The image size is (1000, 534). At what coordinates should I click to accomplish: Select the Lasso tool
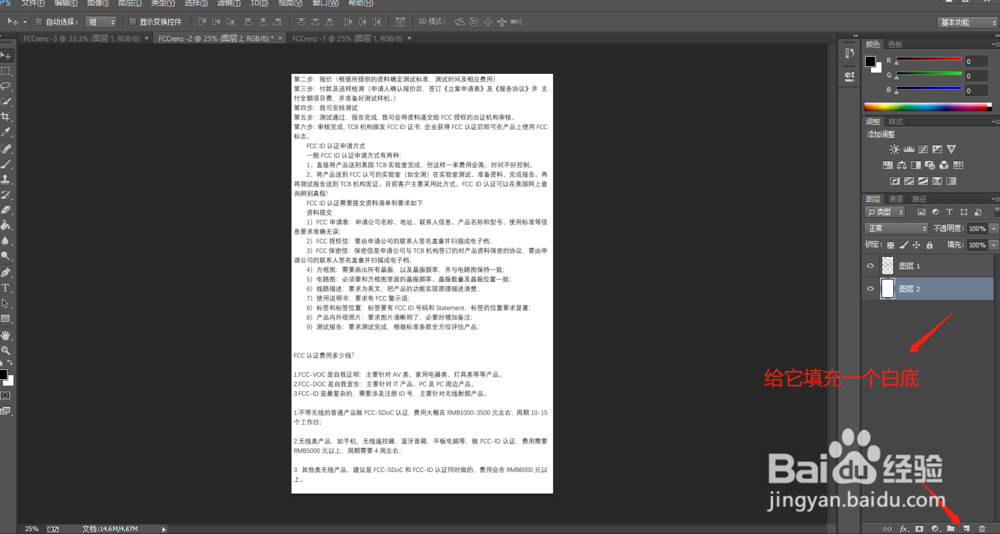pyautogui.click(x=6, y=86)
